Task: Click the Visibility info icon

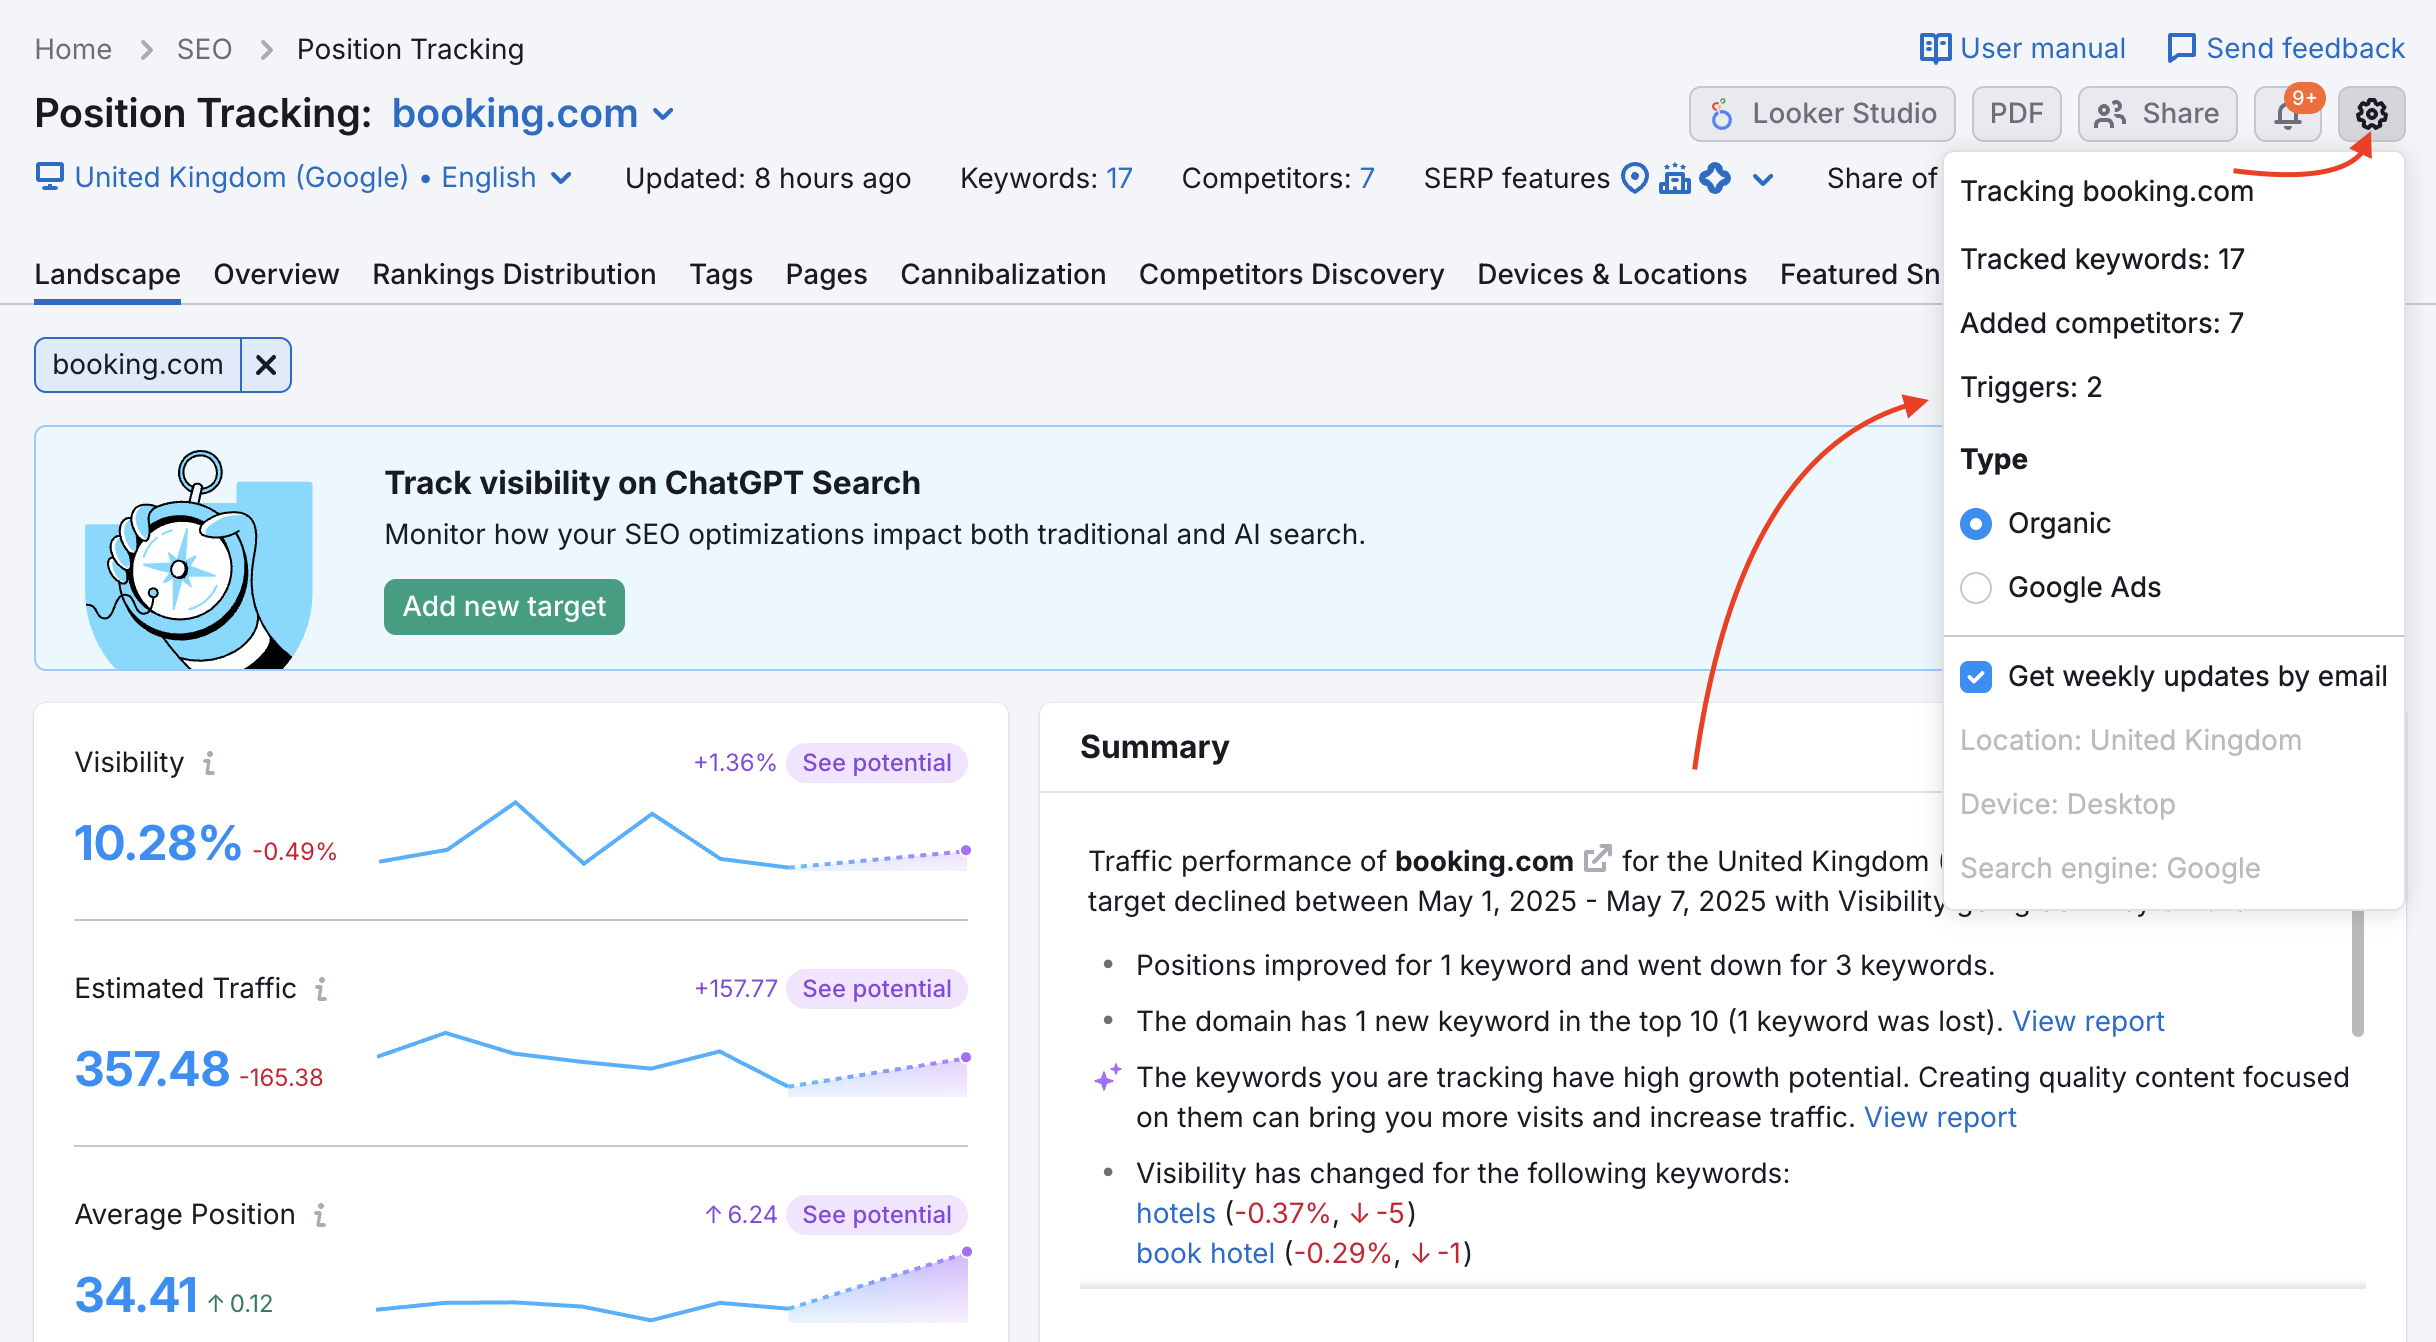Action: click(209, 763)
